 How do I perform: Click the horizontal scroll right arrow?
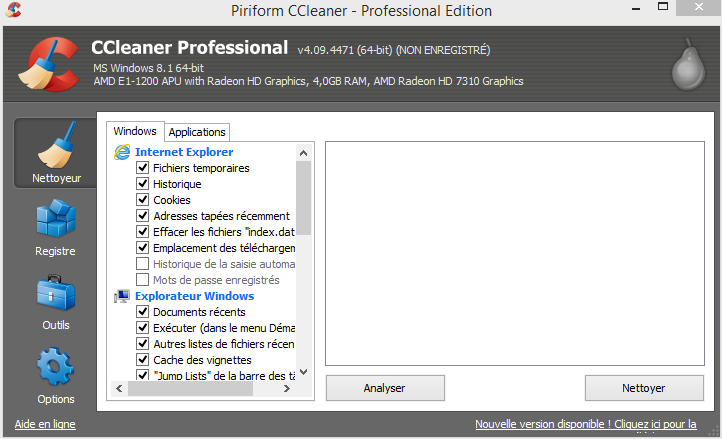[287, 389]
